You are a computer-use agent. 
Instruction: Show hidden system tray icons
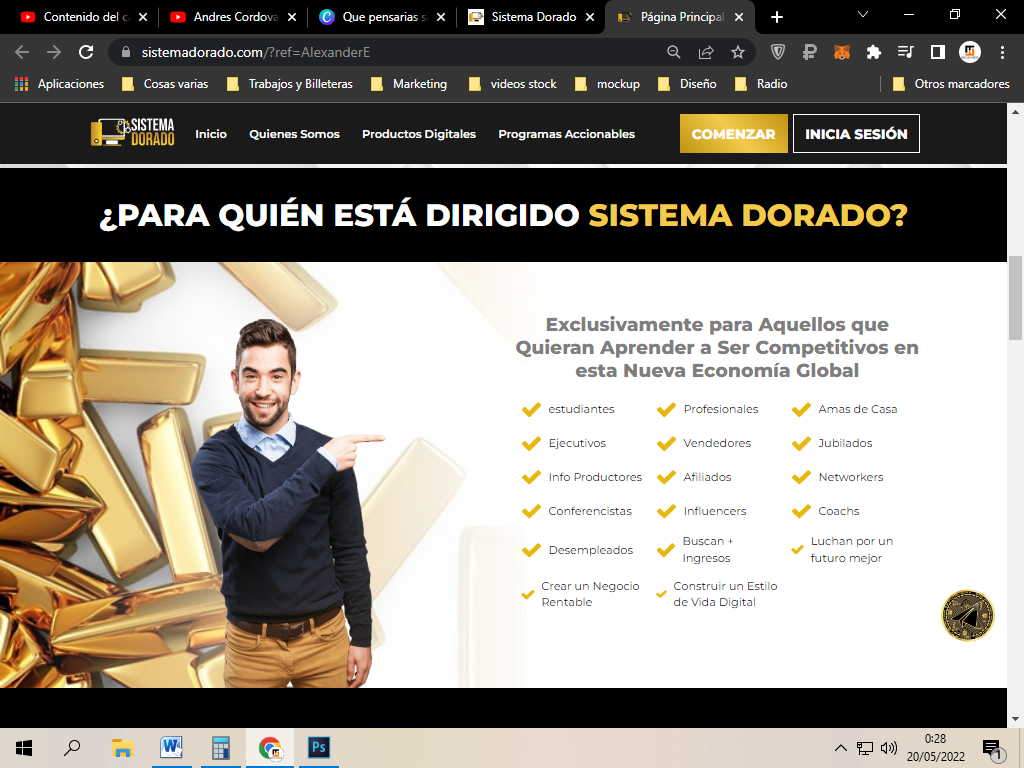pyautogui.click(x=841, y=747)
